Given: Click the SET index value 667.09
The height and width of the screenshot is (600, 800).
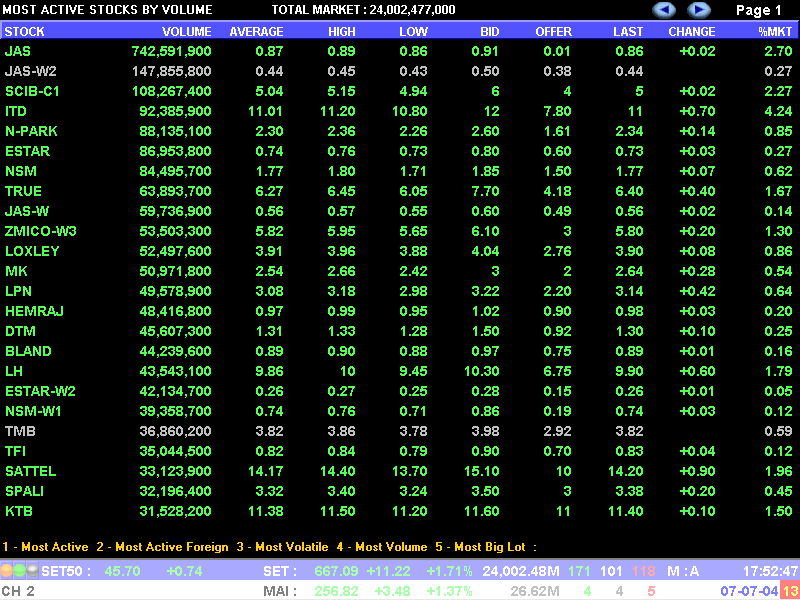Looking at the screenshot, I should tap(336, 570).
